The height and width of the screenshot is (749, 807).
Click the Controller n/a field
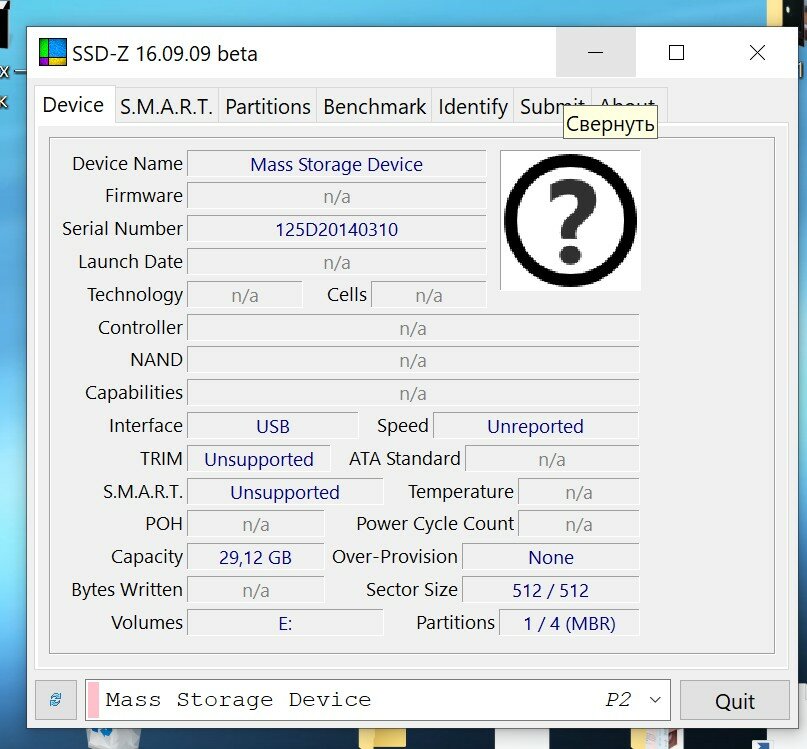413,328
